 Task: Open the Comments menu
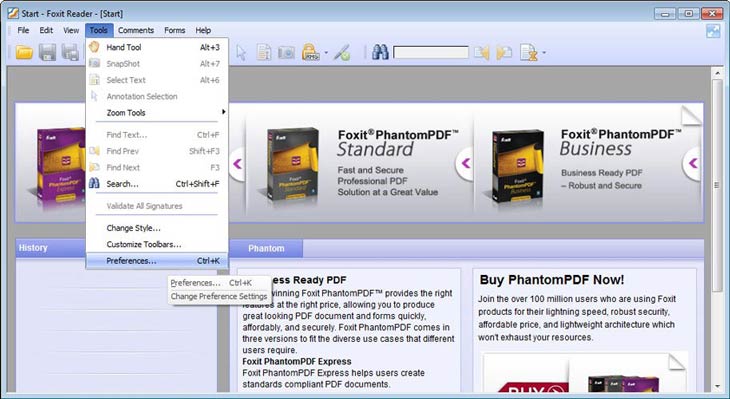pyautogui.click(x=135, y=30)
